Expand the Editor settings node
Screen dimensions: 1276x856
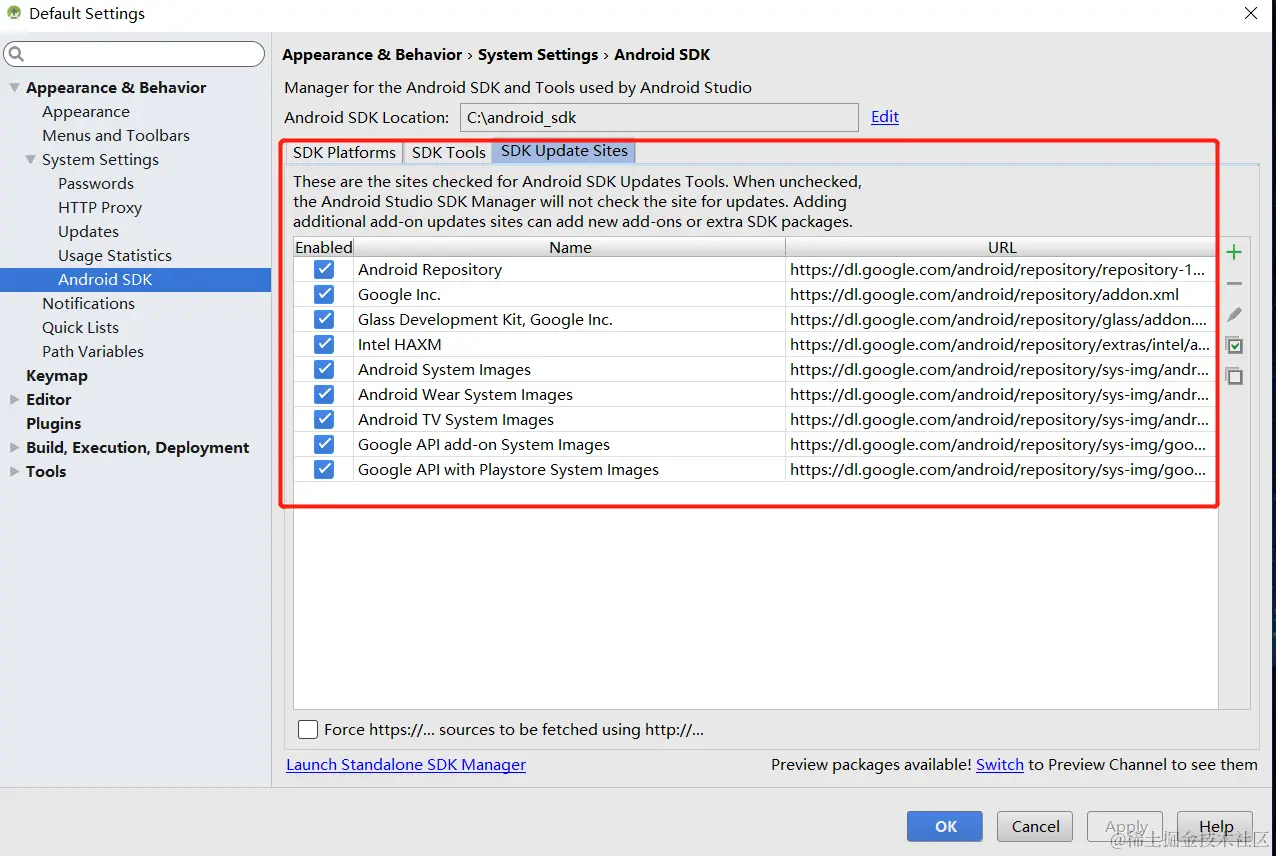[x=14, y=400]
